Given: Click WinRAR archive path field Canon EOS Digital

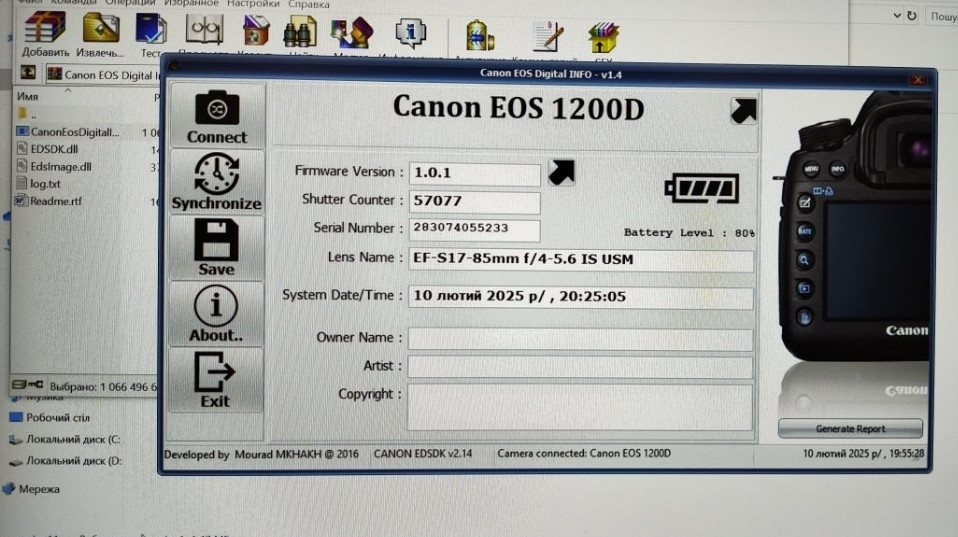Looking at the screenshot, I should click(x=103, y=75).
